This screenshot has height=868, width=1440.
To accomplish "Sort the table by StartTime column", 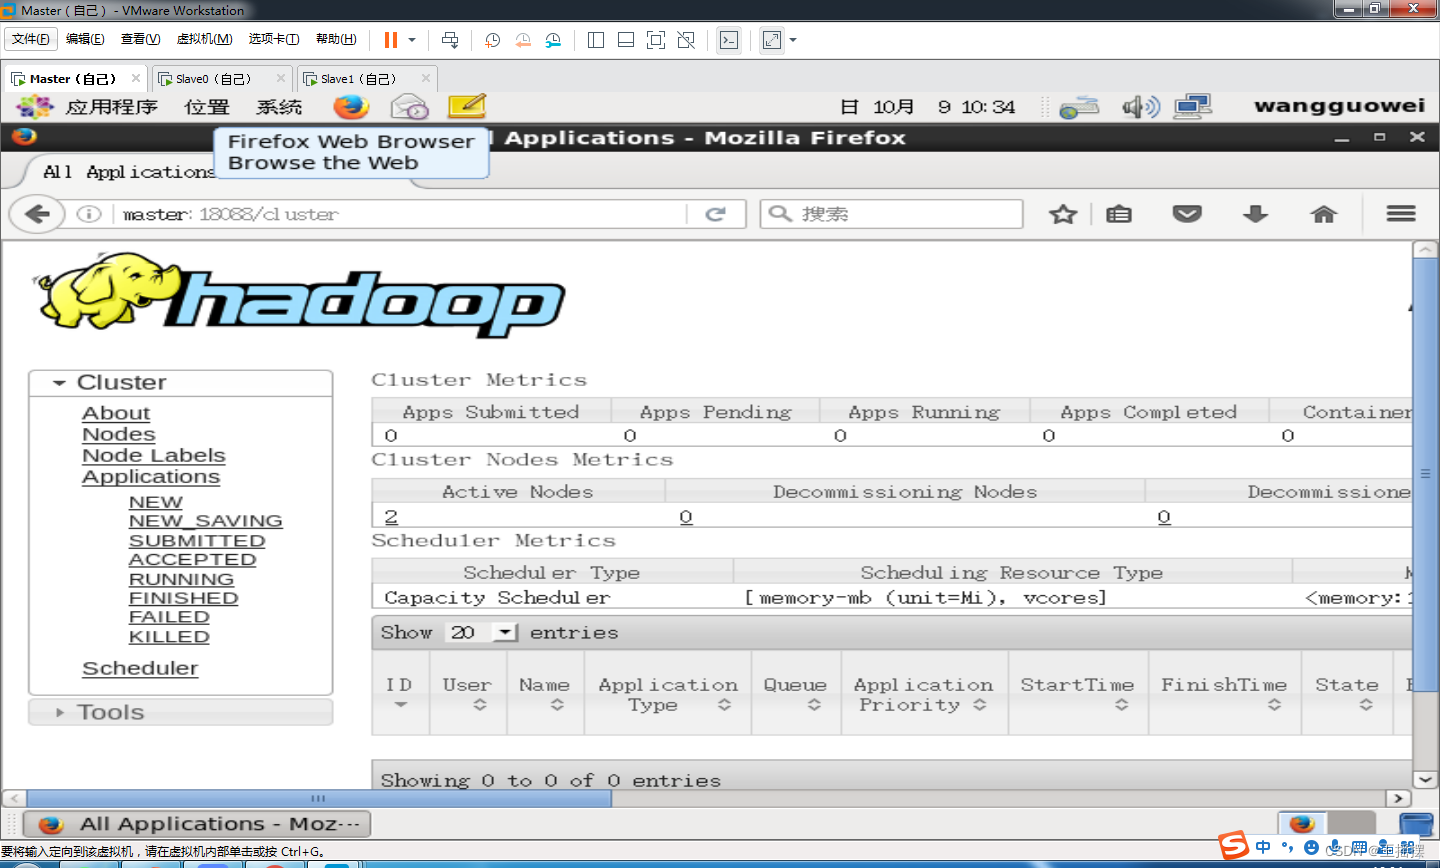I will click(x=1078, y=693).
